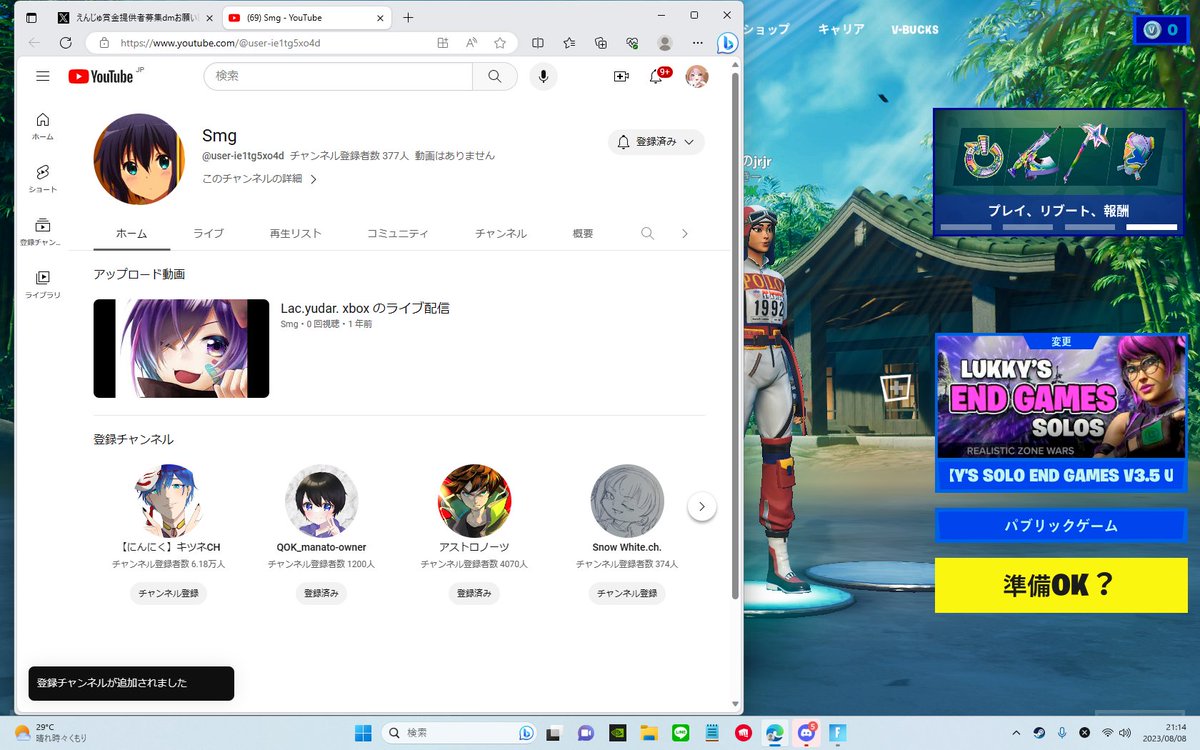The height and width of the screenshot is (750, 1200).
Task: Open the アストロノーツ channel avatar
Action: 474,501
